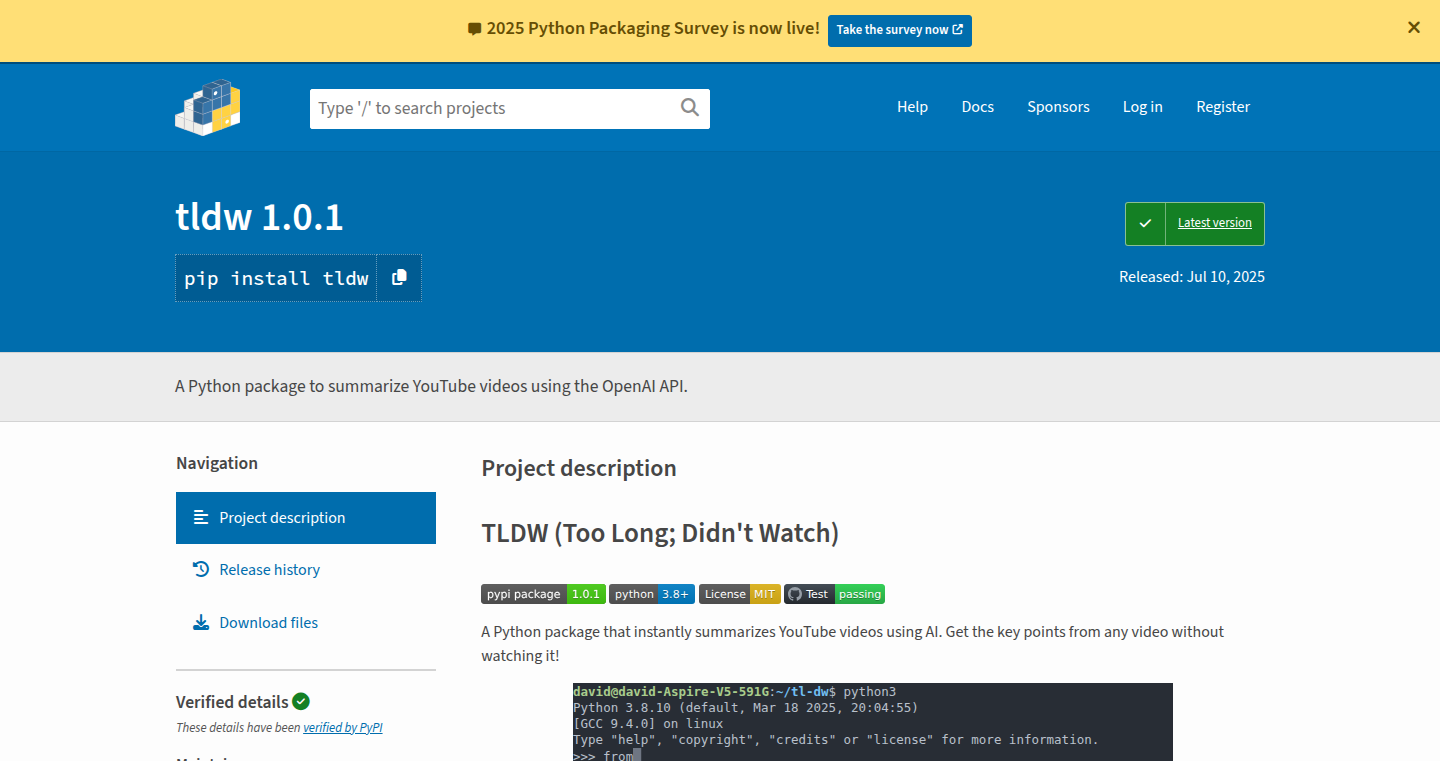Take the survey now

point(900,30)
